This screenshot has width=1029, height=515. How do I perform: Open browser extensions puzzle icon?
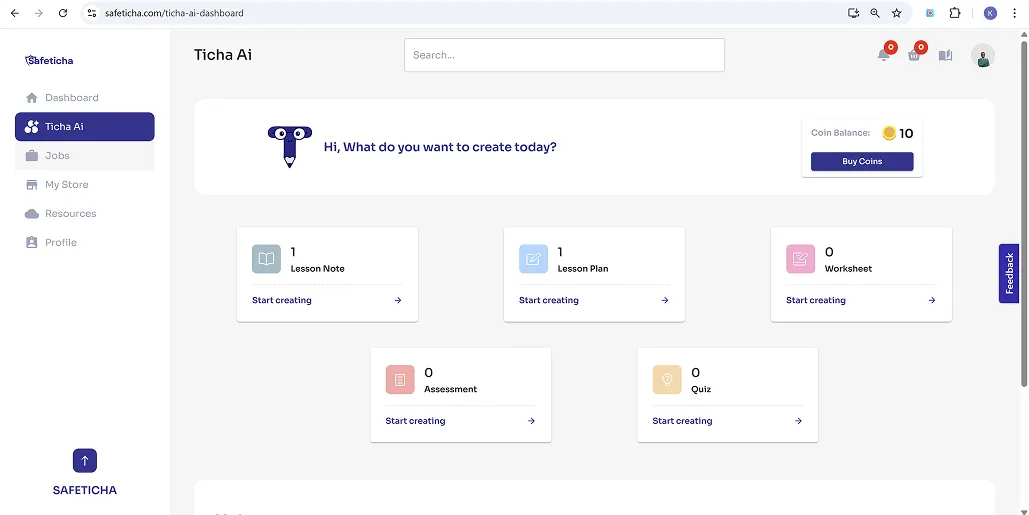coord(955,13)
